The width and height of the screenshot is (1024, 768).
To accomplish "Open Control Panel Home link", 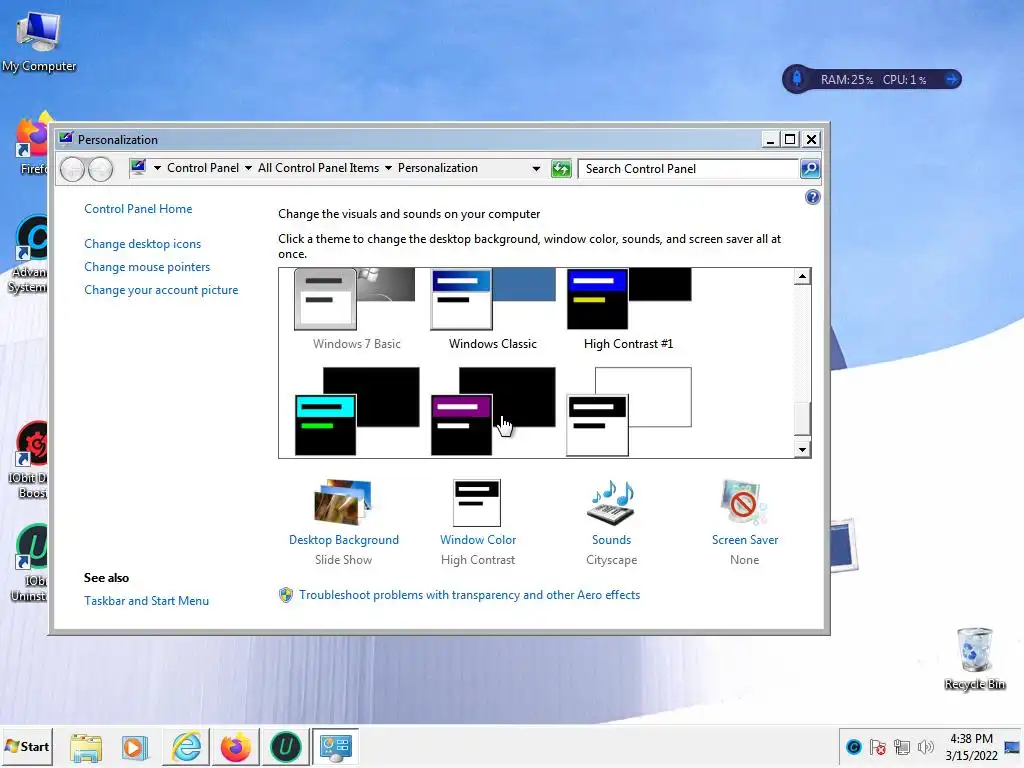I will pos(138,208).
